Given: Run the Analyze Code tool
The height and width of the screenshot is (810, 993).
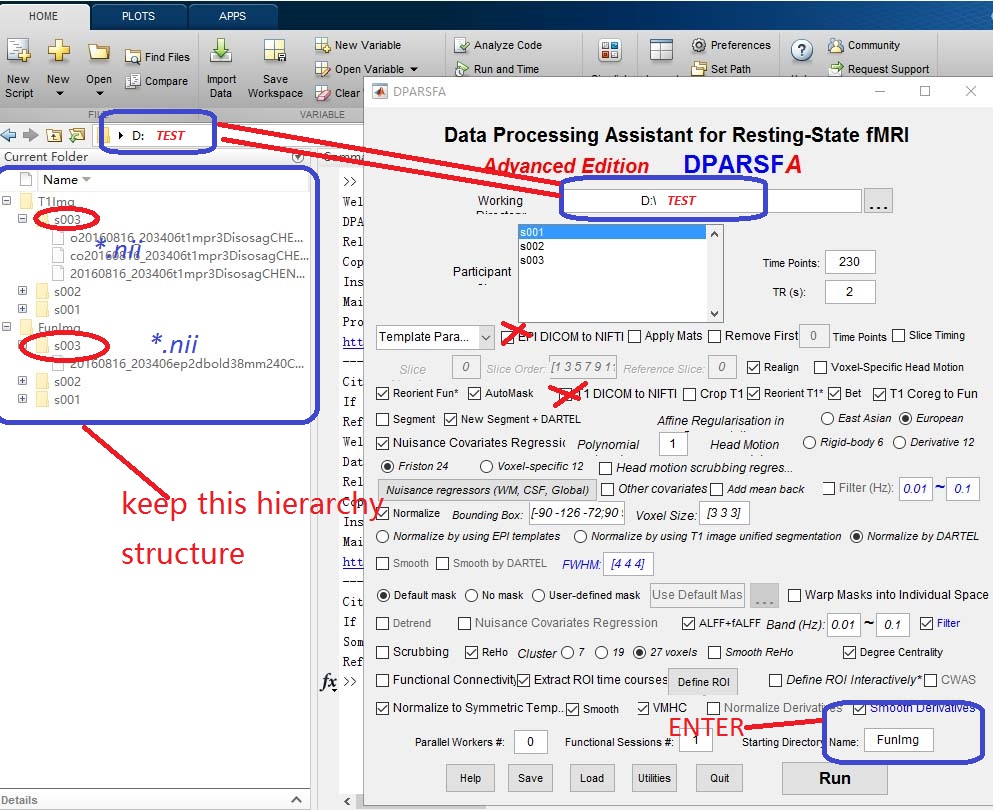Looking at the screenshot, I should [498, 45].
